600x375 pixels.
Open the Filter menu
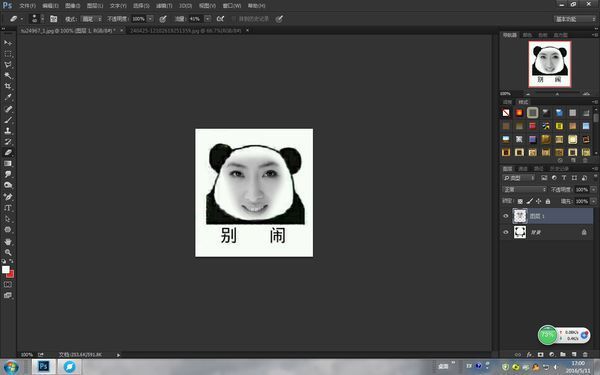(x=164, y=6)
